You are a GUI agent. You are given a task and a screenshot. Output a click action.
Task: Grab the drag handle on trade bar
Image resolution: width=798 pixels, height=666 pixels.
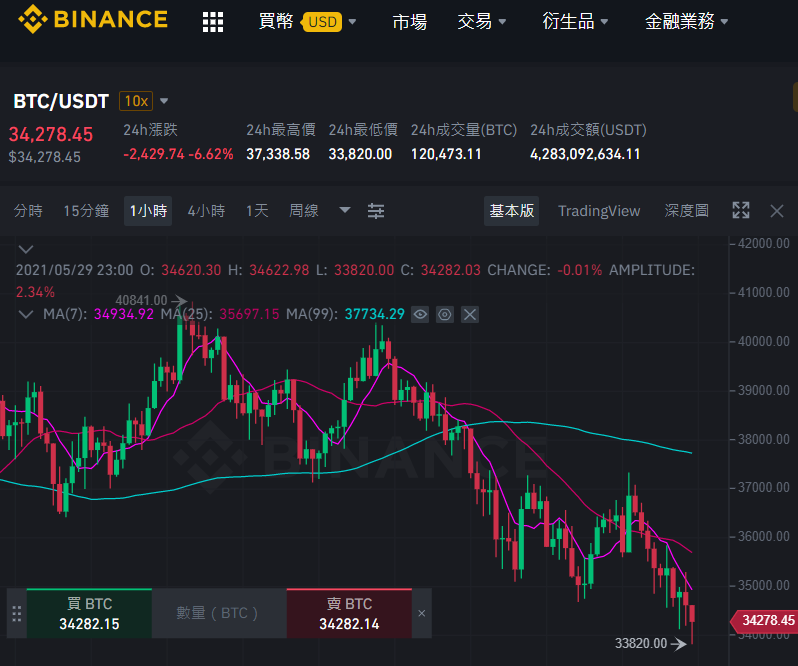tap(16, 614)
